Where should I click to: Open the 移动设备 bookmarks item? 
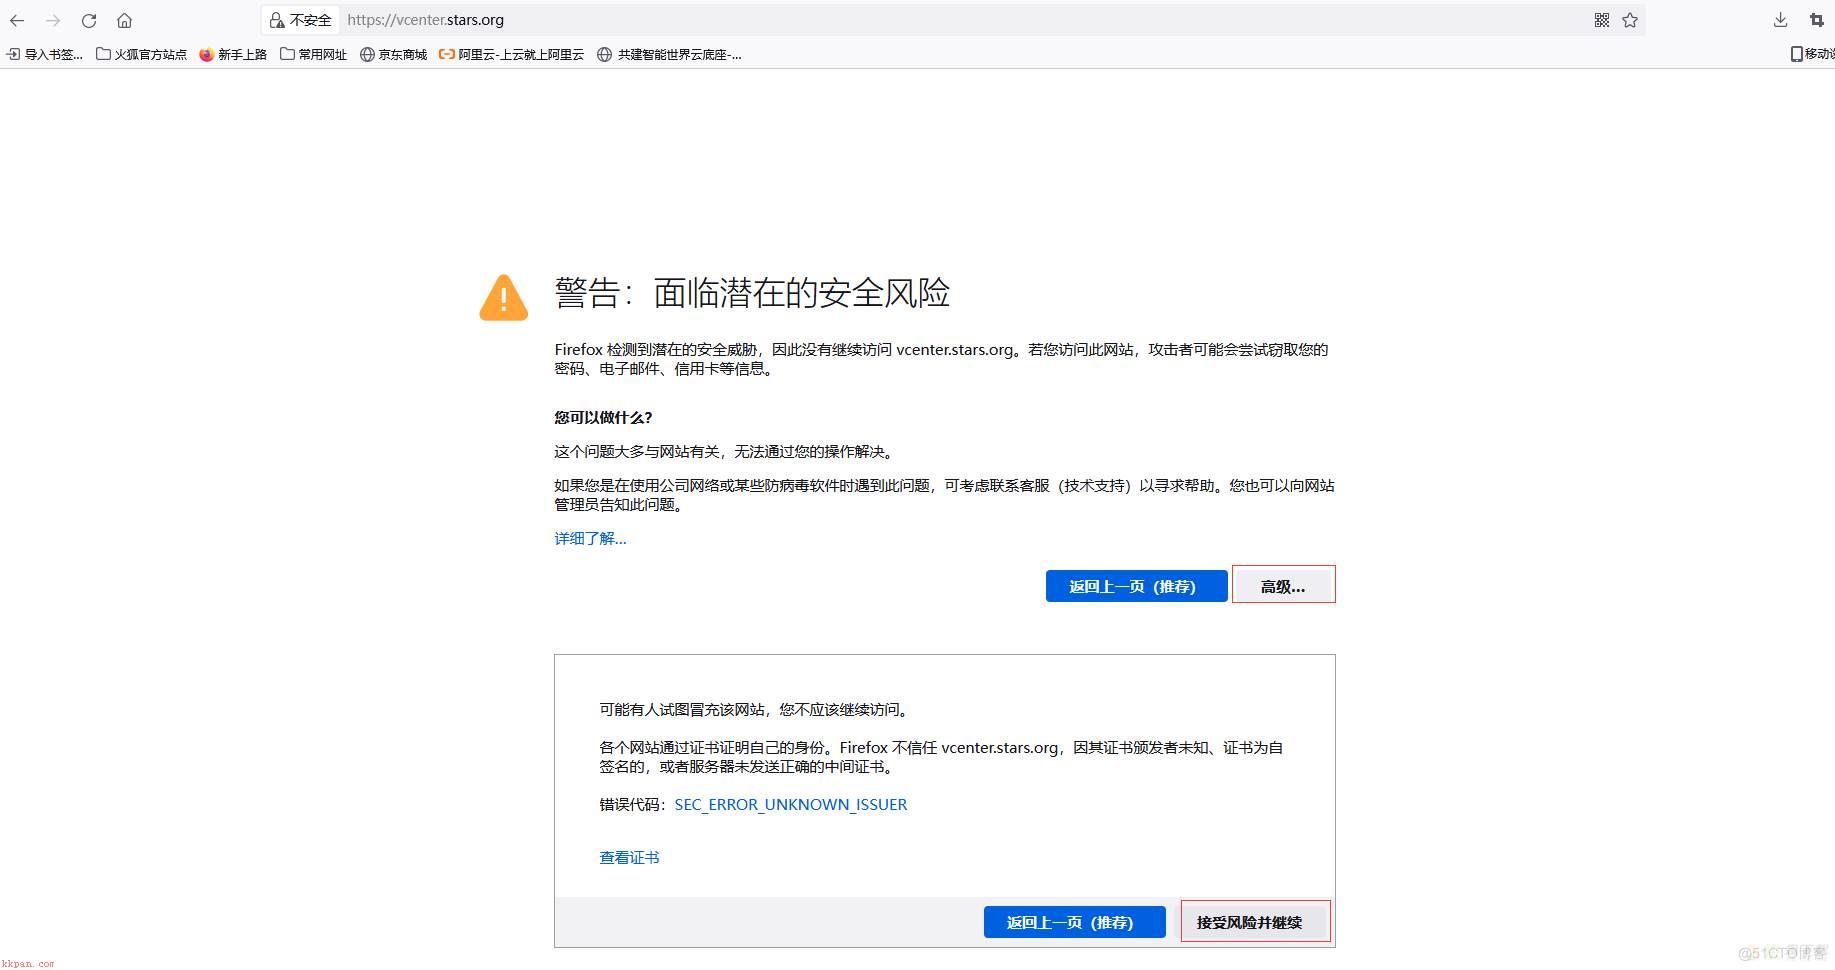tap(1812, 54)
